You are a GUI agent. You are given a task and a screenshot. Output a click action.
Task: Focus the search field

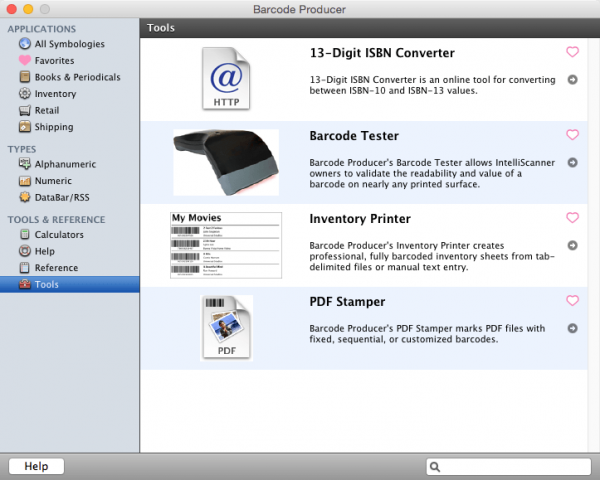click(x=509, y=467)
